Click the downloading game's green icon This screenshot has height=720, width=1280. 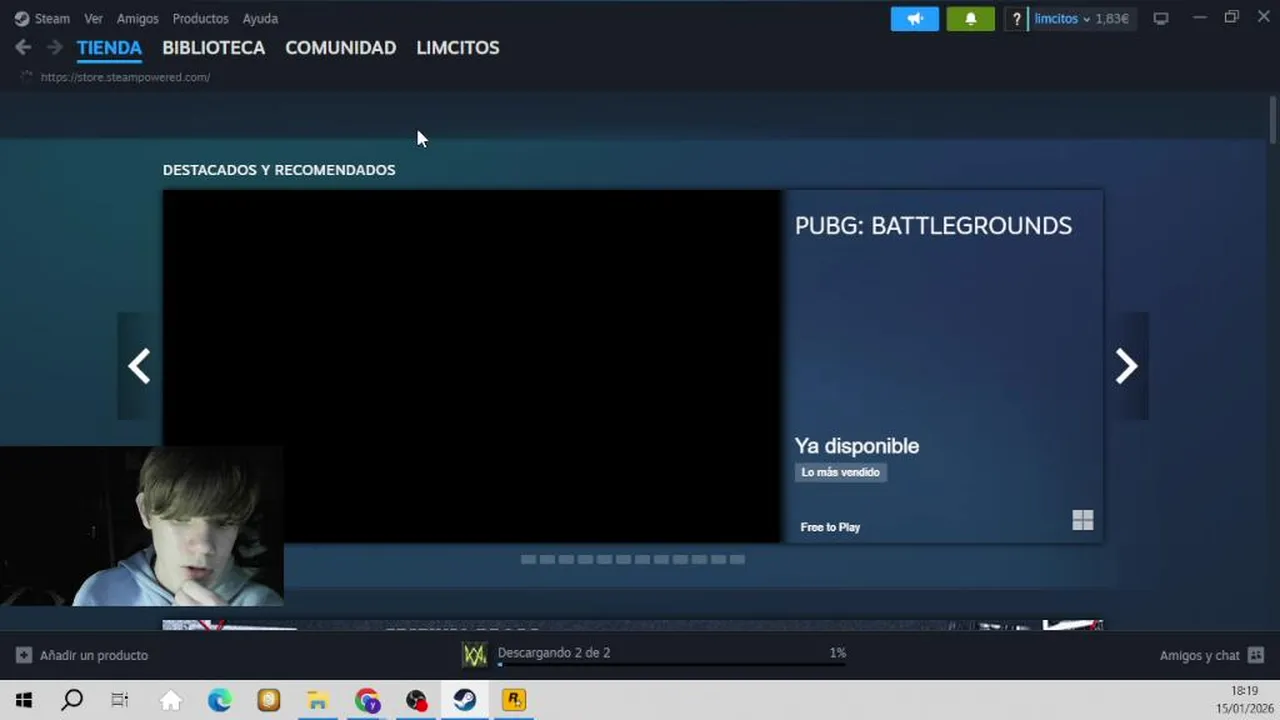[475, 655]
